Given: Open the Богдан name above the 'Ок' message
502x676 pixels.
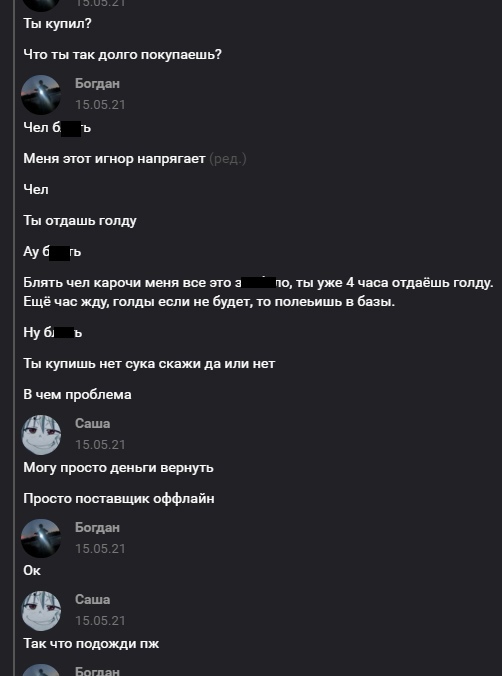Looking at the screenshot, I should click(x=97, y=527).
